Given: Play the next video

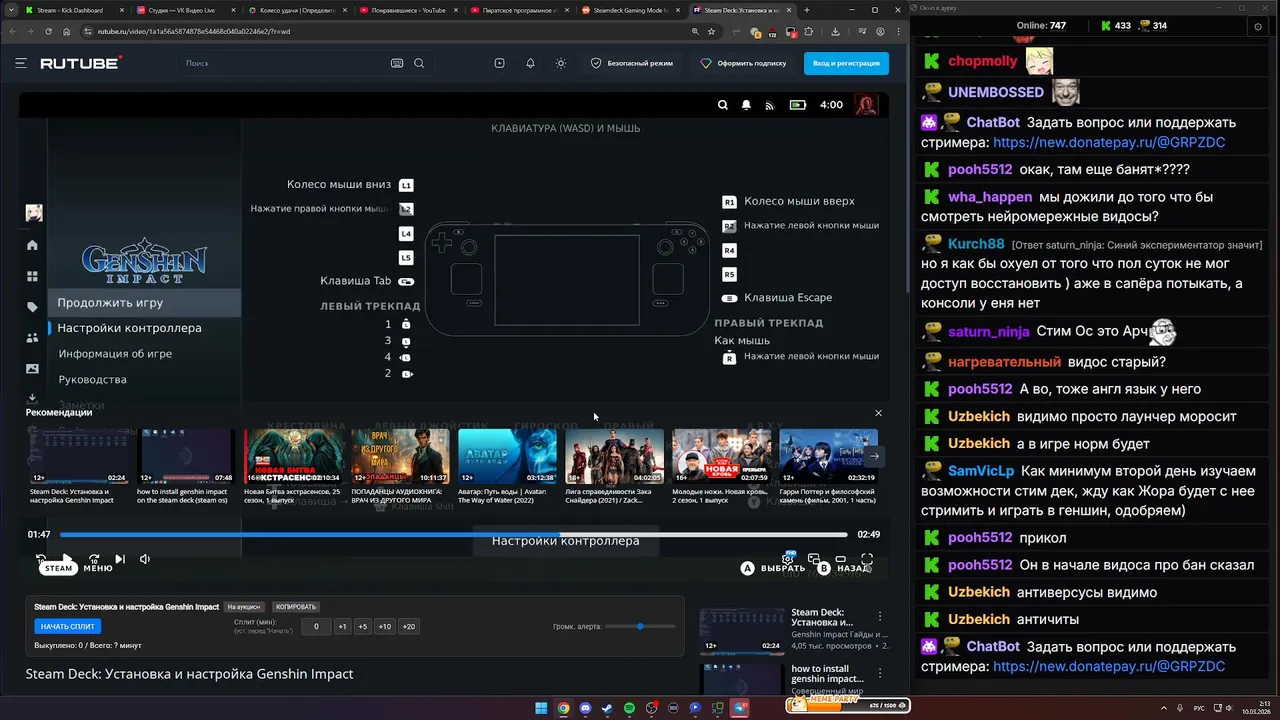Looking at the screenshot, I should point(120,559).
